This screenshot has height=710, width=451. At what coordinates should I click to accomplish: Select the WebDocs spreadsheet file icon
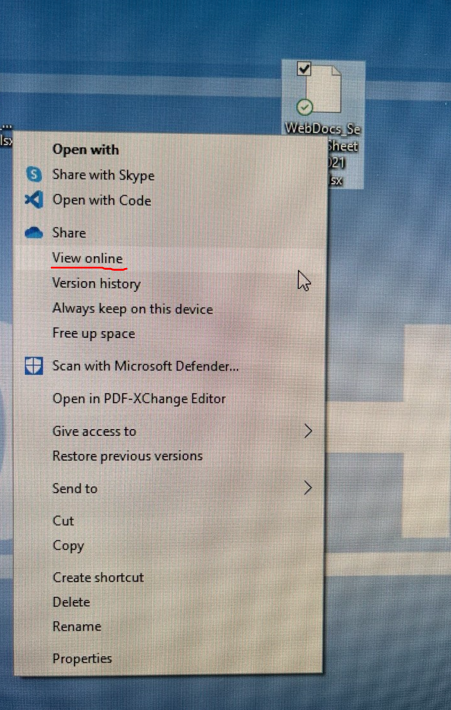pyautogui.click(x=323, y=88)
